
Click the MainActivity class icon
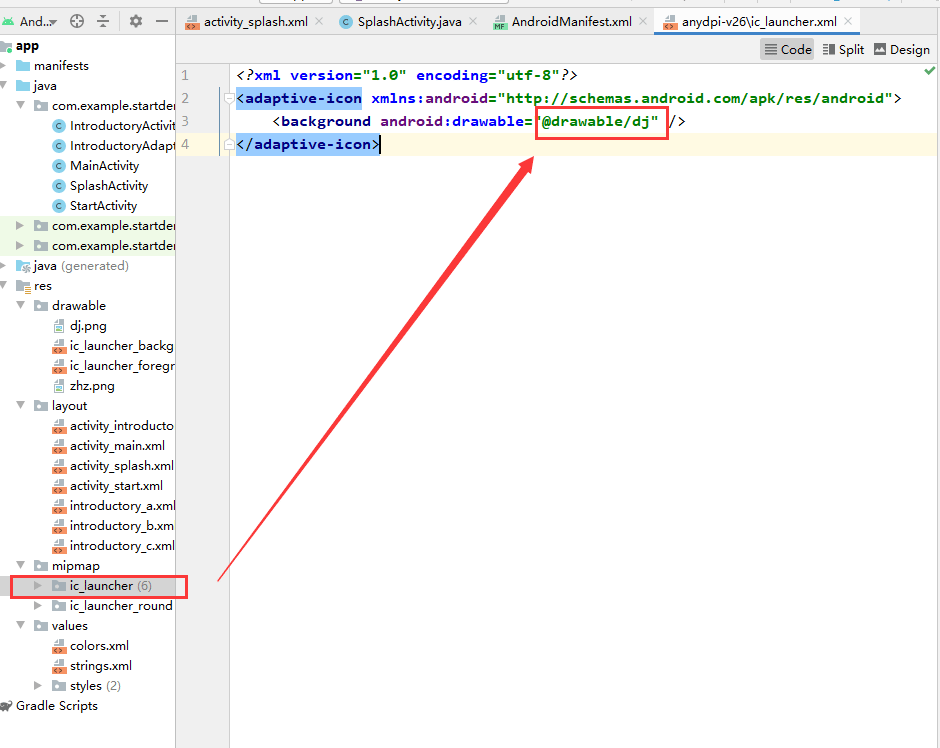click(59, 166)
